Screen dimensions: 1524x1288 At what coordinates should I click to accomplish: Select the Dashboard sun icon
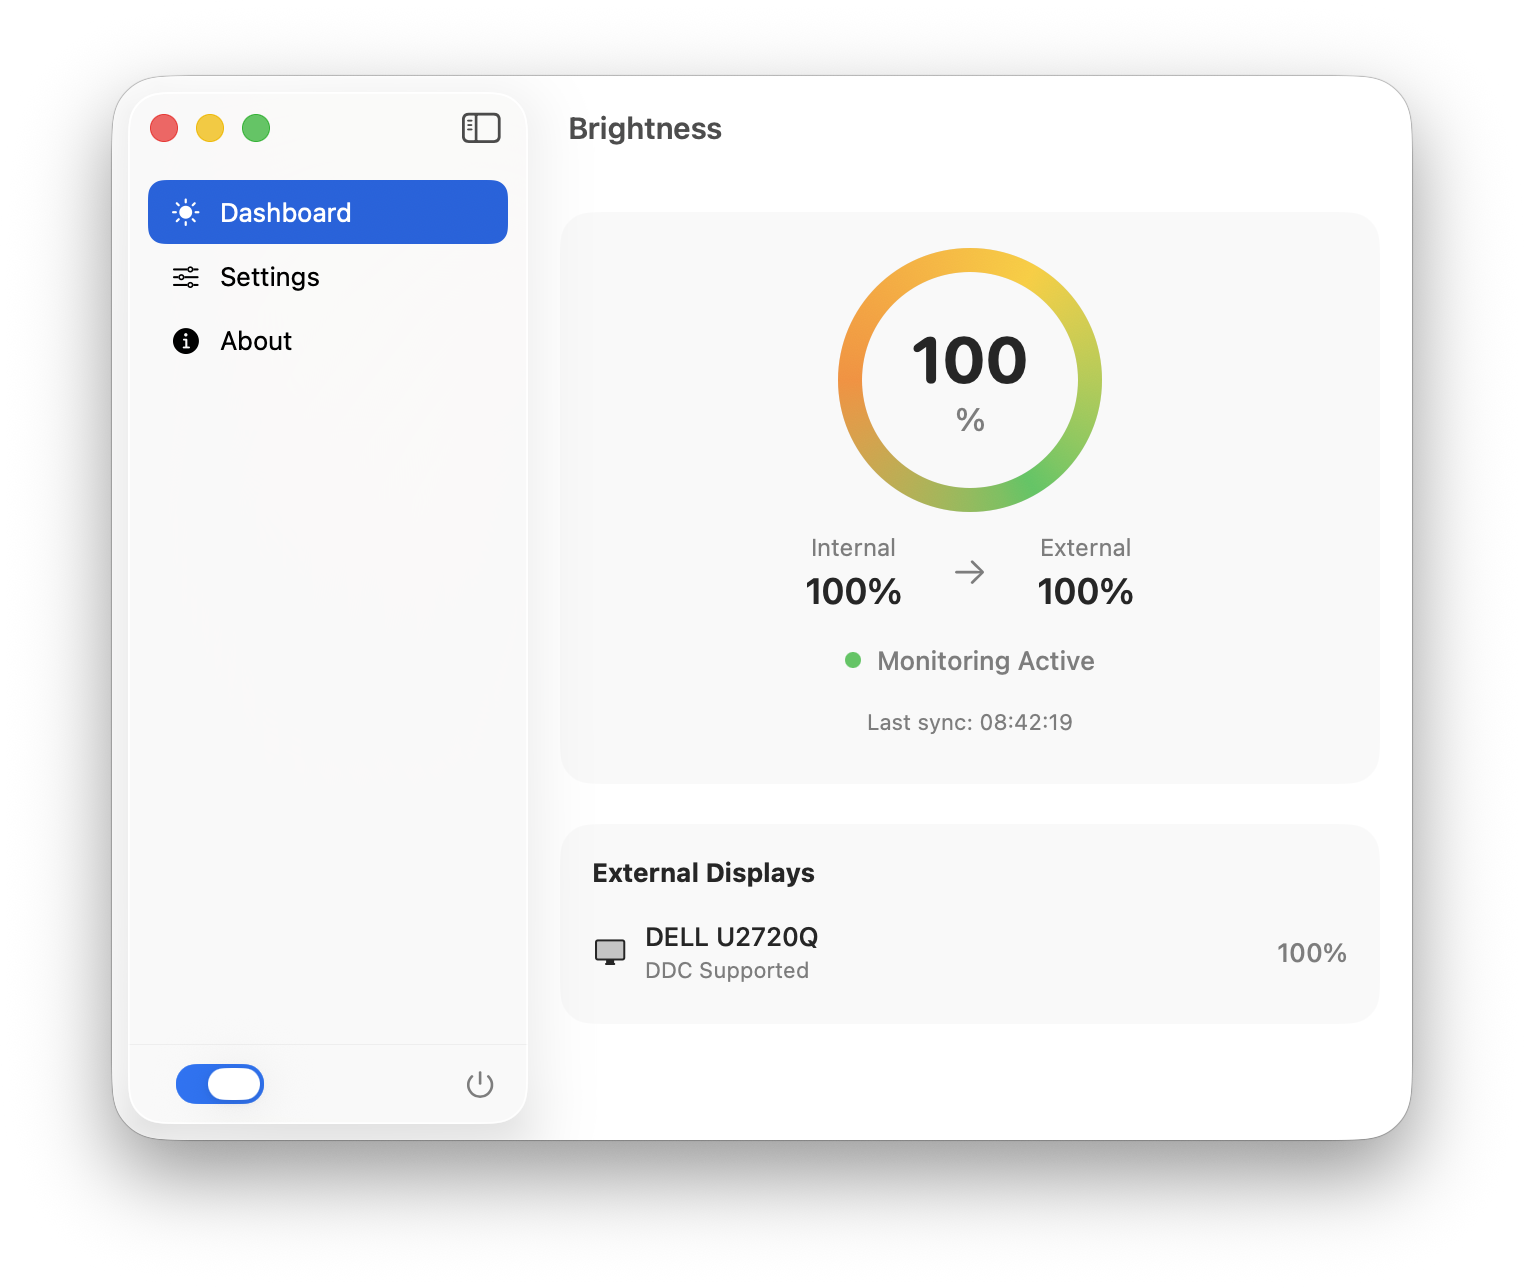pos(185,212)
